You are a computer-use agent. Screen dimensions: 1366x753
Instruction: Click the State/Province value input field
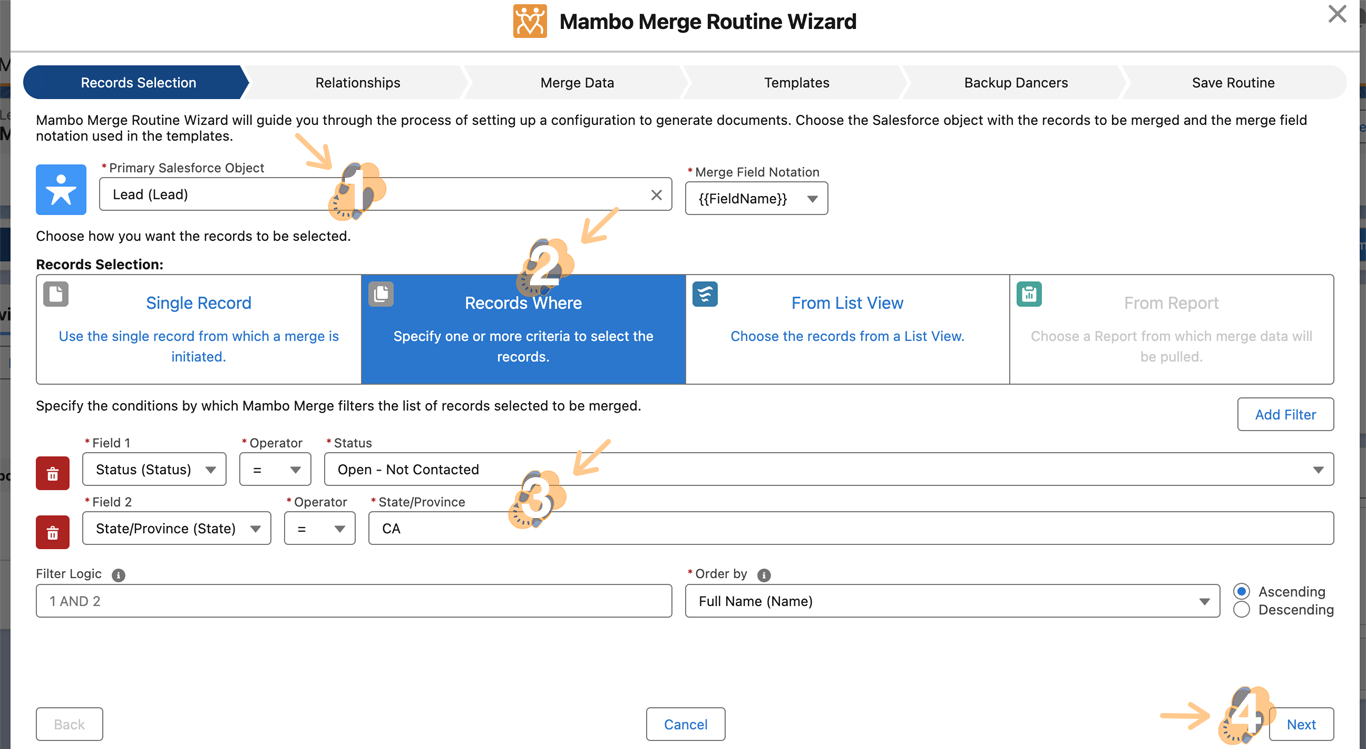pos(850,529)
